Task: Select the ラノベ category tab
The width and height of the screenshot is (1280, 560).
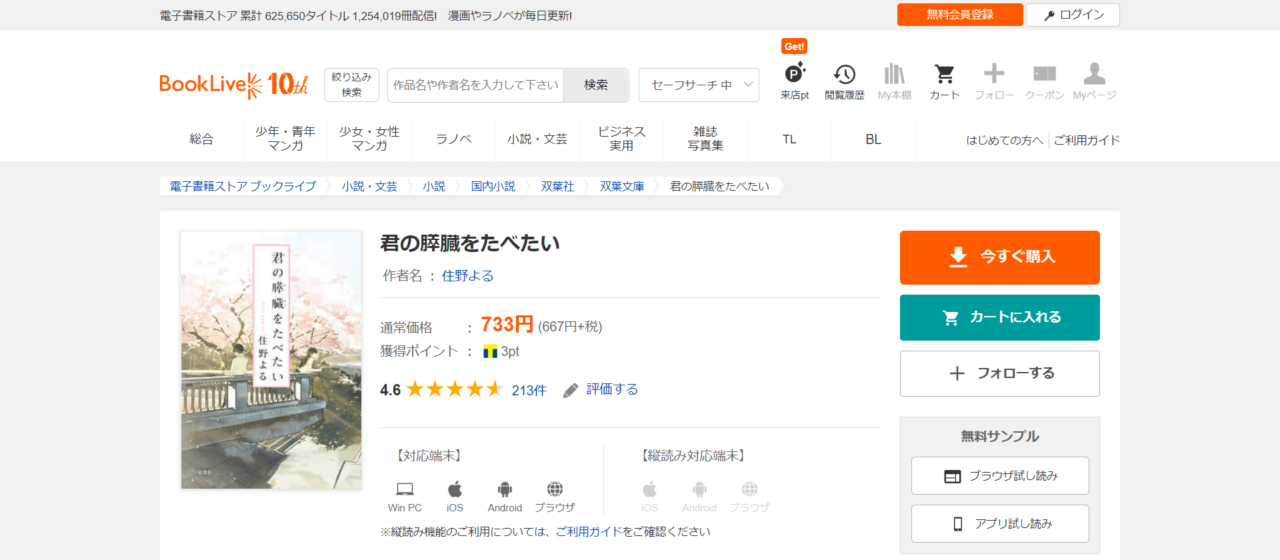Action: (x=453, y=139)
